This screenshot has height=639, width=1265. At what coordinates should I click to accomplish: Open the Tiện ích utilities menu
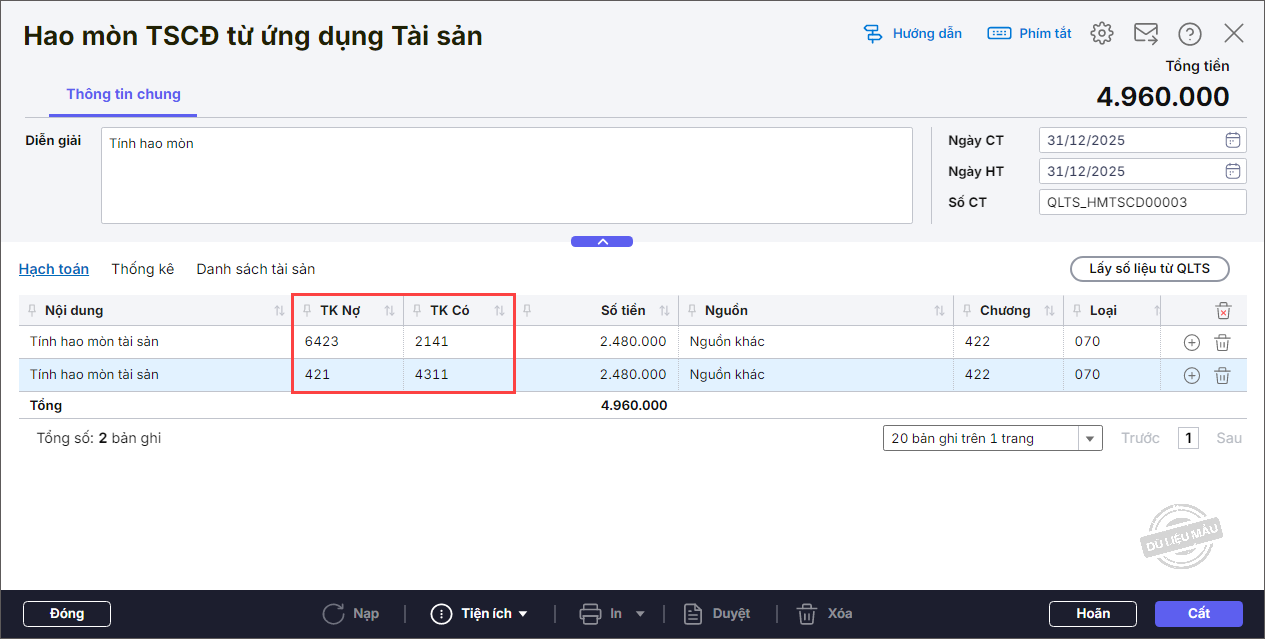click(479, 613)
